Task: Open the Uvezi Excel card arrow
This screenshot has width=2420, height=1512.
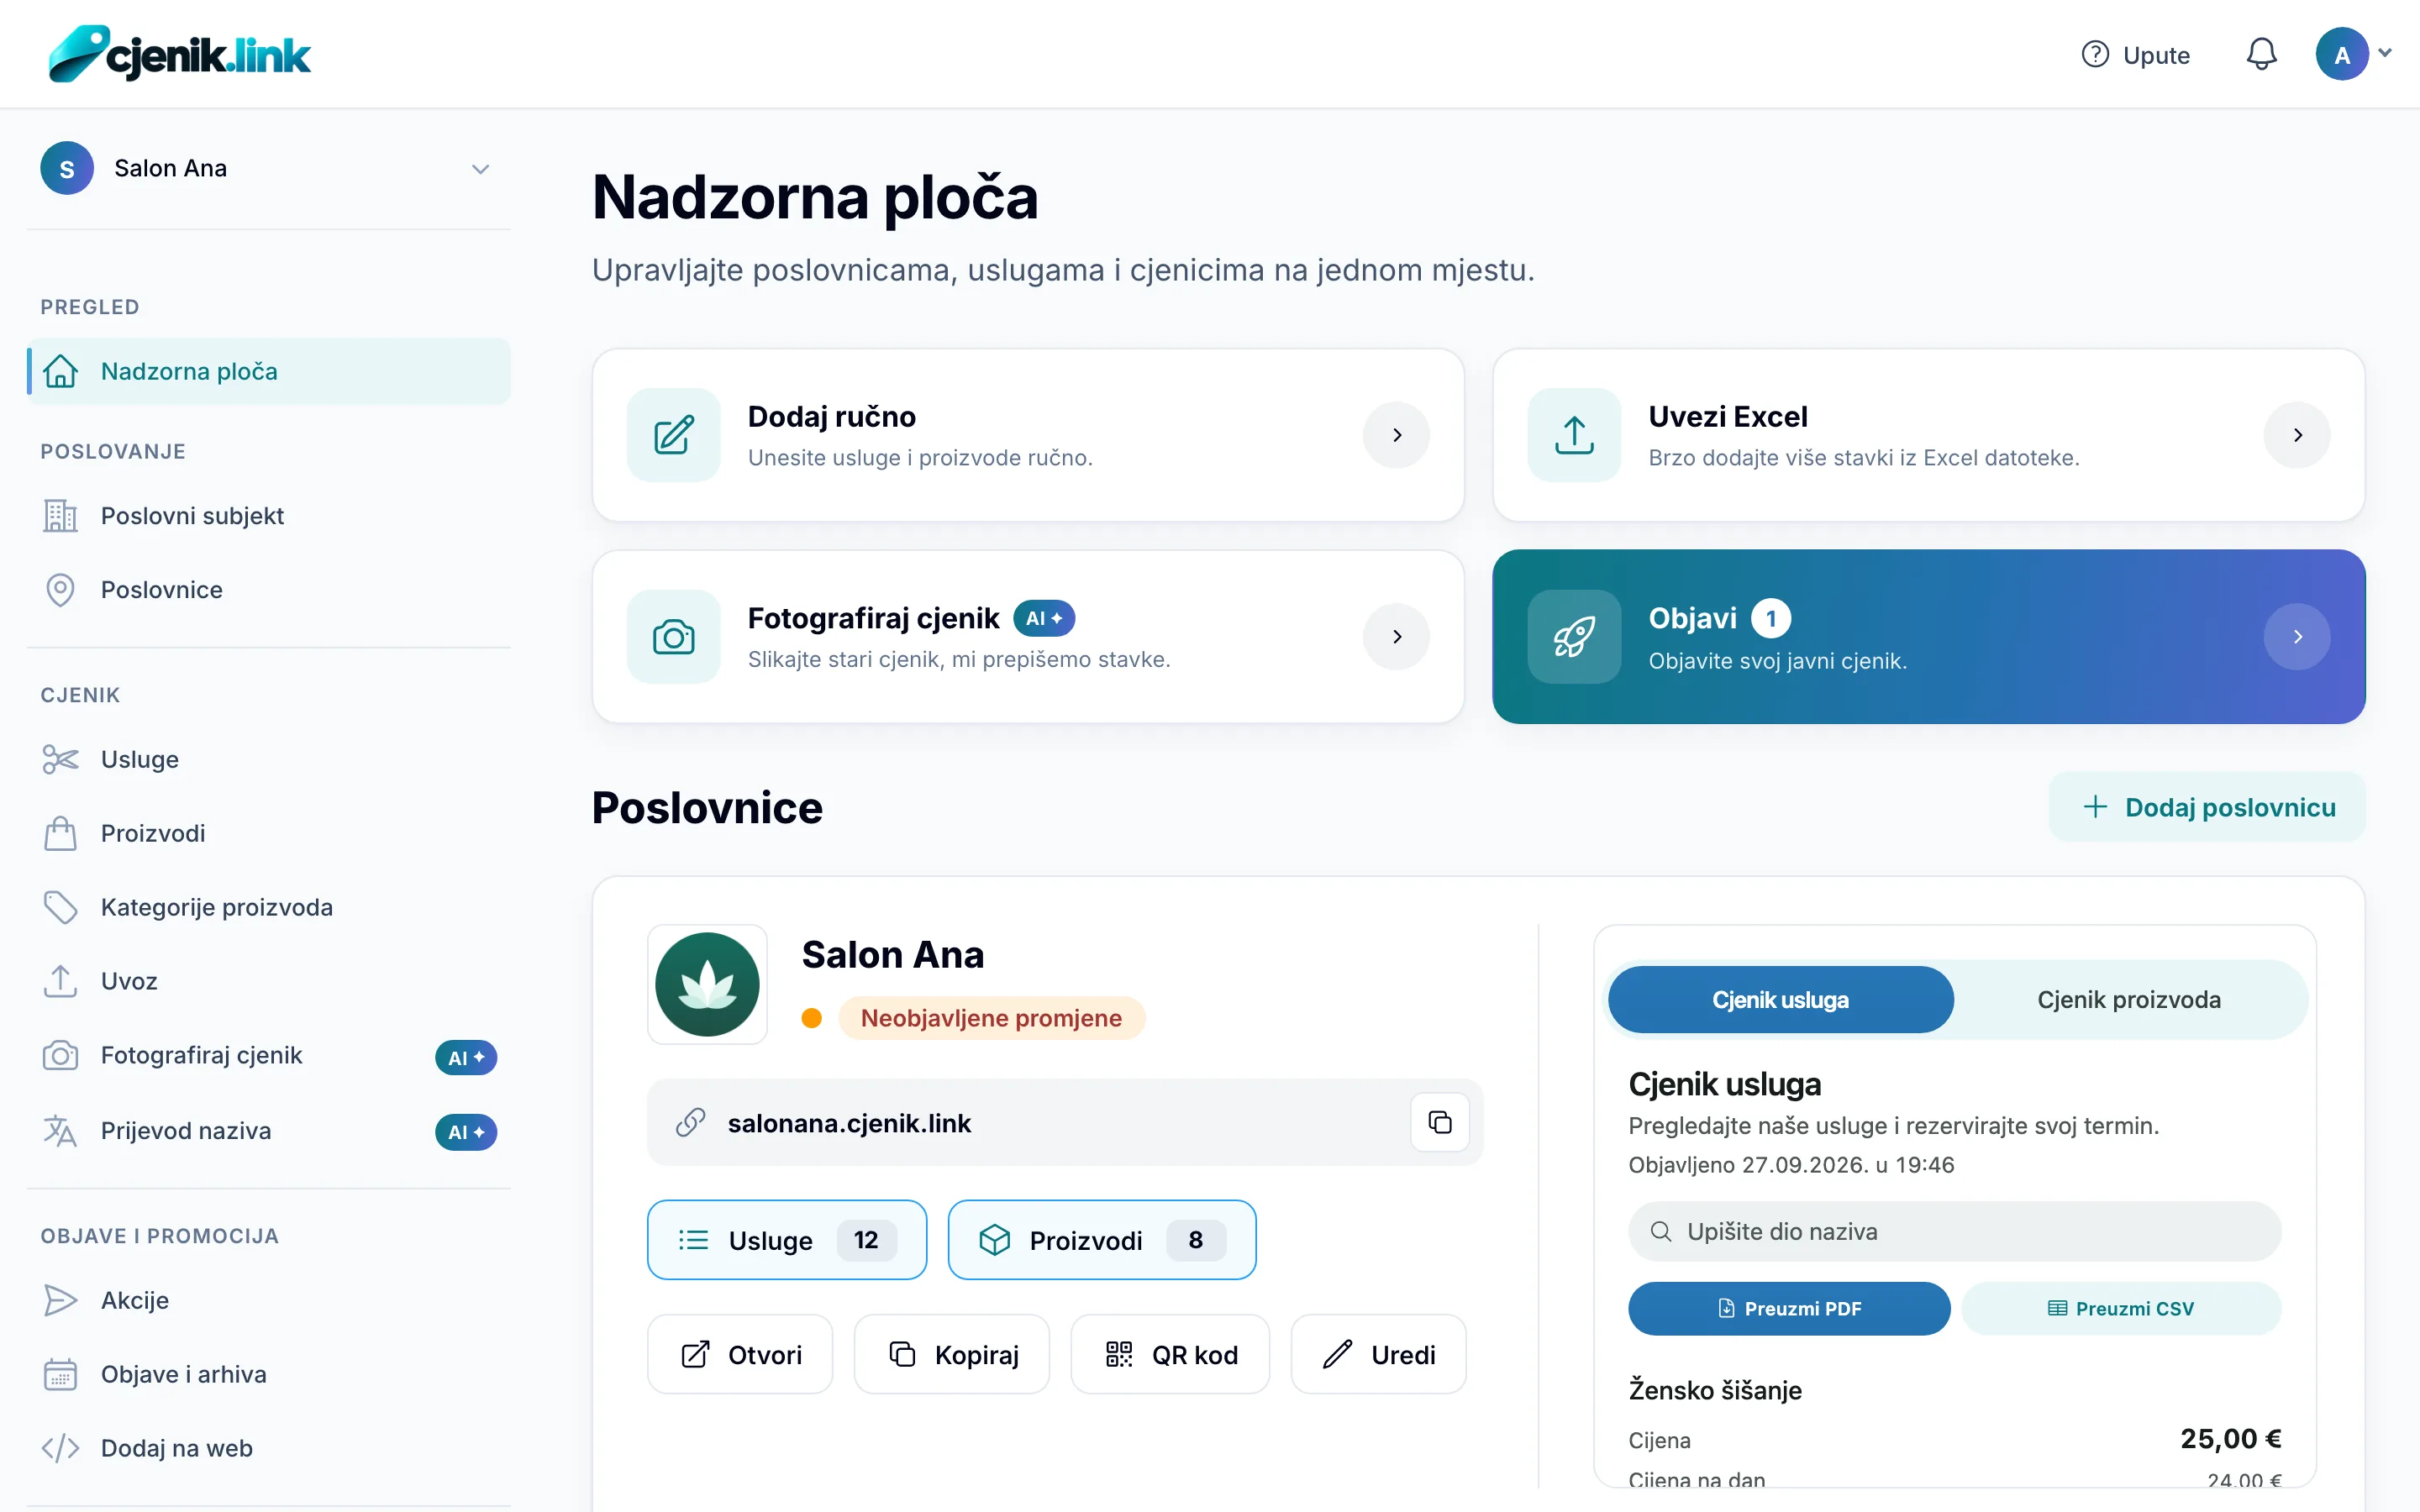Action: pos(2298,435)
